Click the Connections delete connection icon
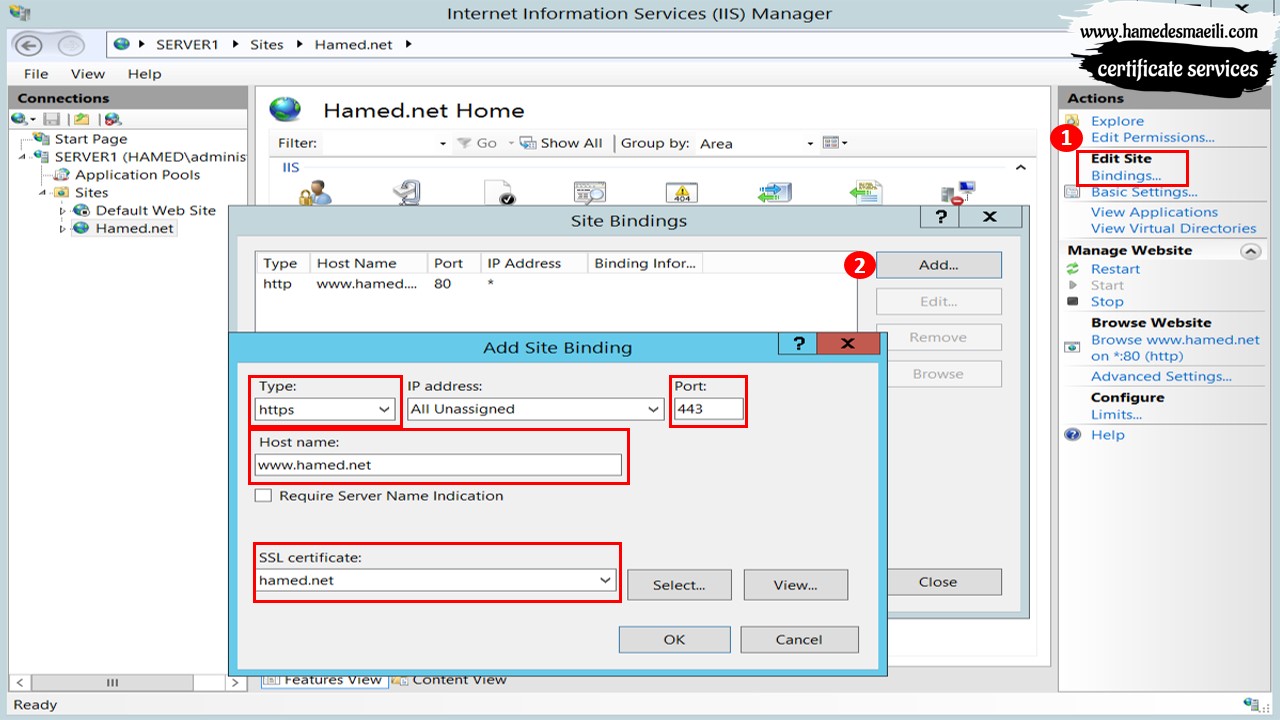1280x720 pixels. [x=113, y=119]
